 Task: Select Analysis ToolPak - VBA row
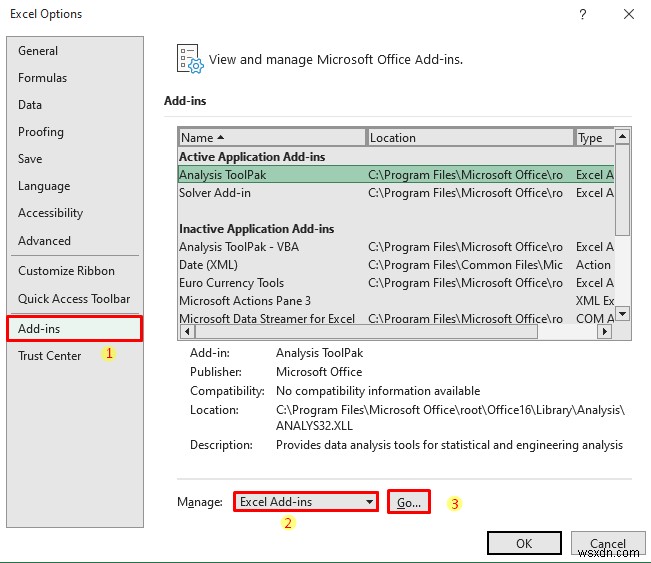click(396, 247)
